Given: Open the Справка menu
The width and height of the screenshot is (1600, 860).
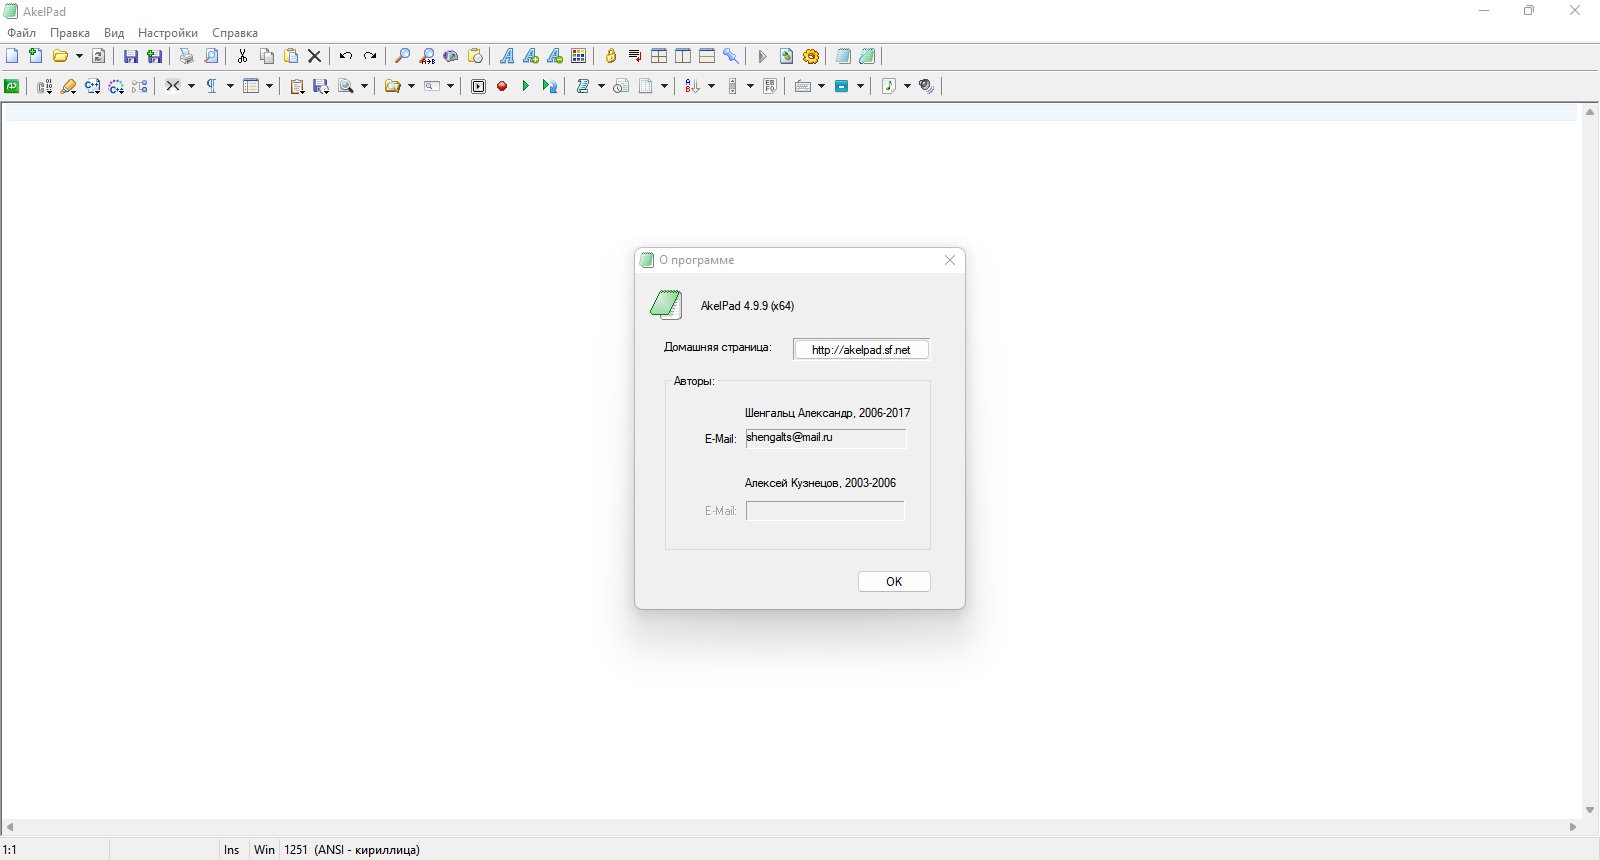Looking at the screenshot, I should coord(235,33).
